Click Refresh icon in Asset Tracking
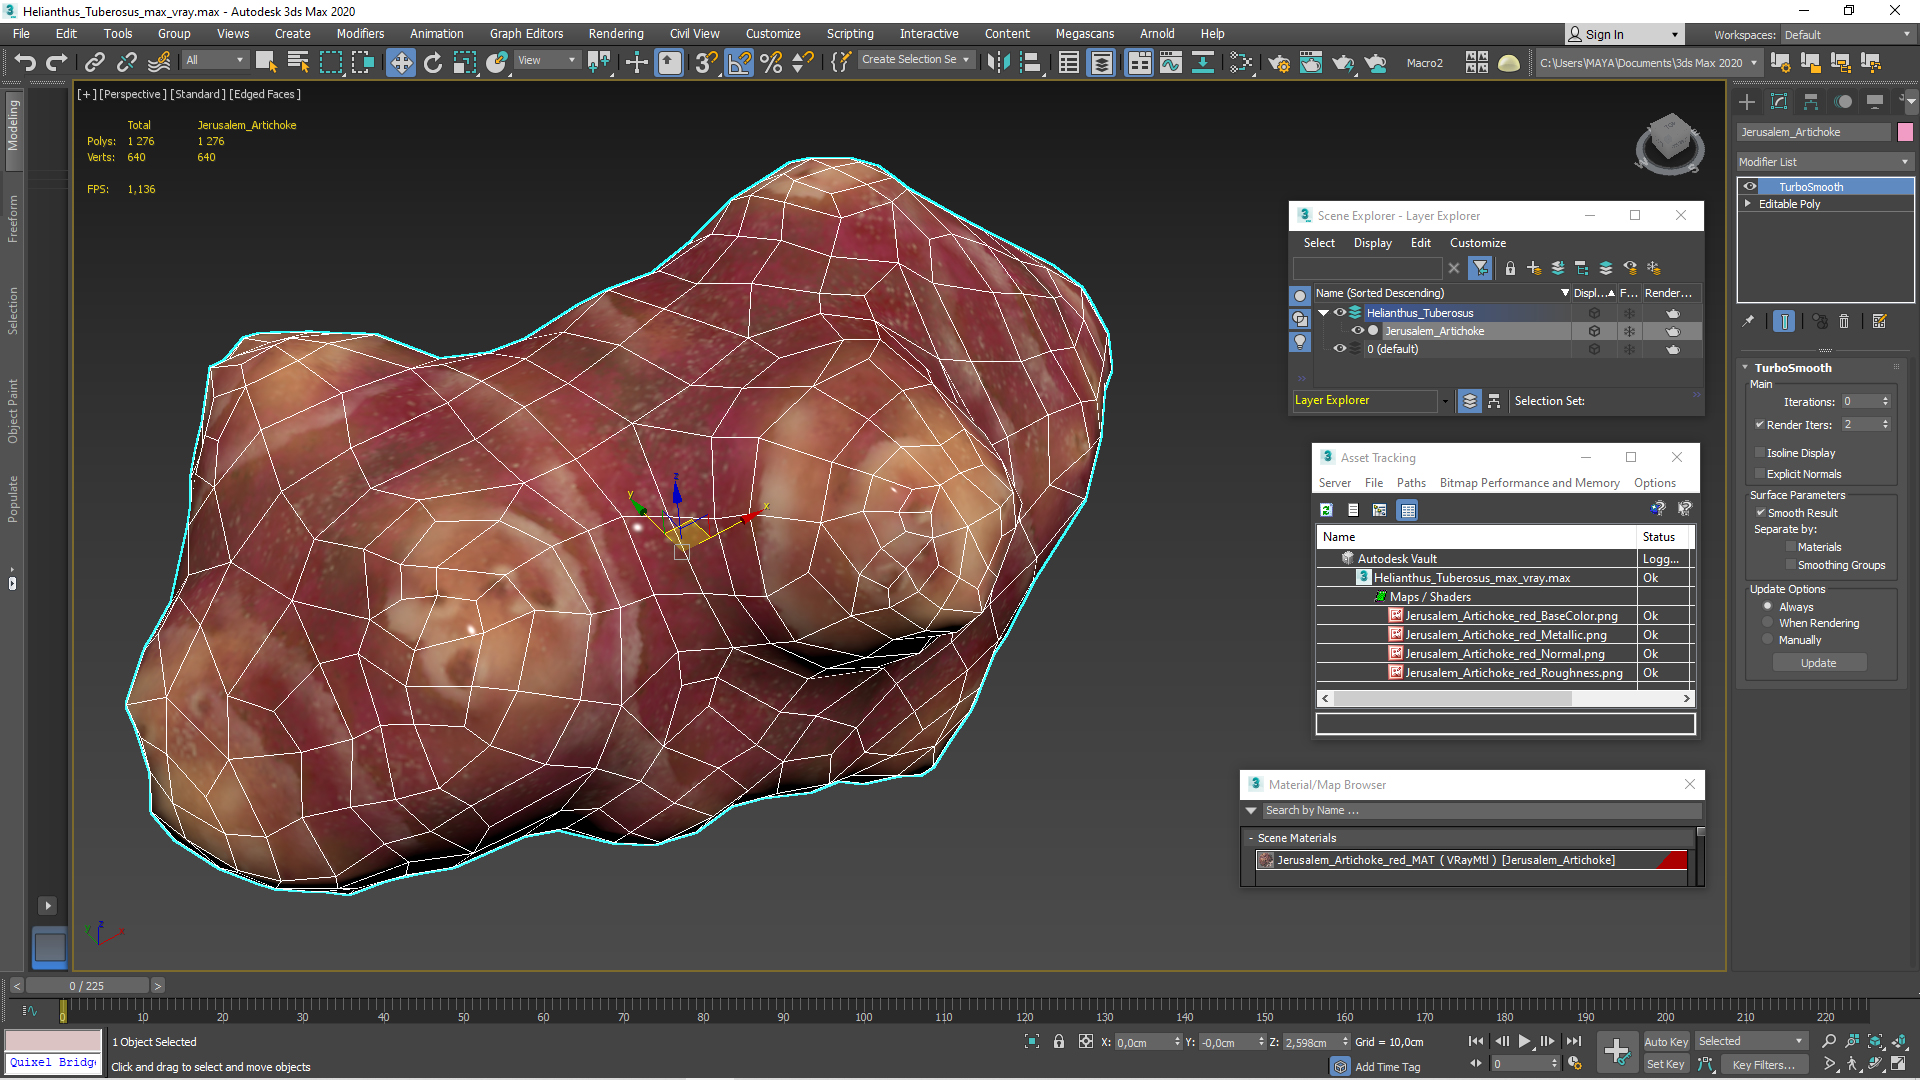This screenshot has width=1920, height=1080. point(1326,510)
